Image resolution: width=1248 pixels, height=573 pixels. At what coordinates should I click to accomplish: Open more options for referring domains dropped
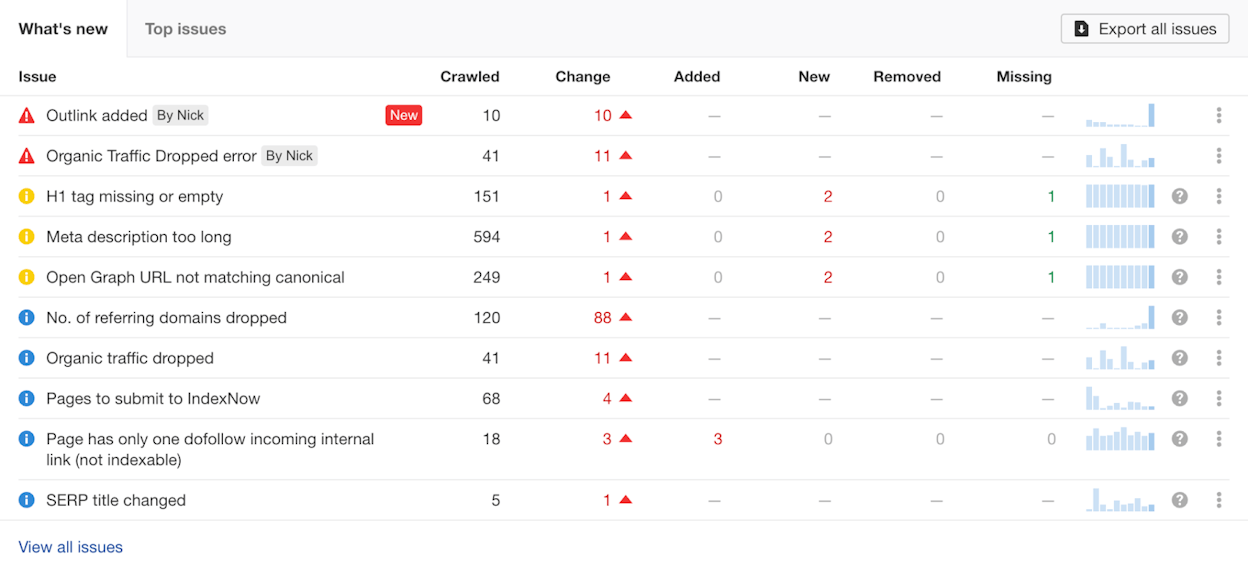(1219, 318)
